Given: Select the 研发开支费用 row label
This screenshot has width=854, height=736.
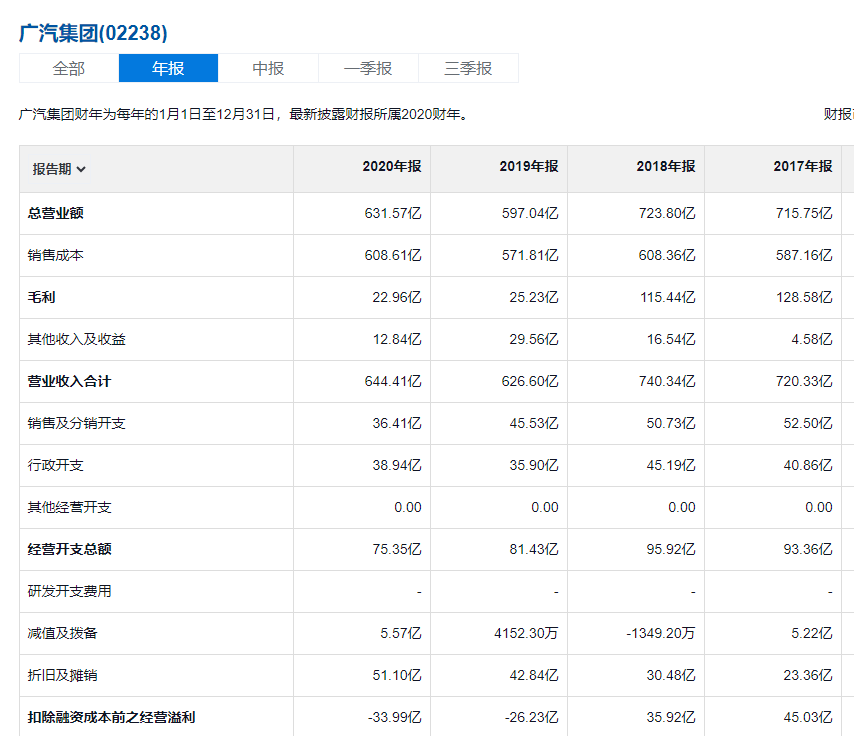Looking at the screenshot, I should click(x=69, y=591).
